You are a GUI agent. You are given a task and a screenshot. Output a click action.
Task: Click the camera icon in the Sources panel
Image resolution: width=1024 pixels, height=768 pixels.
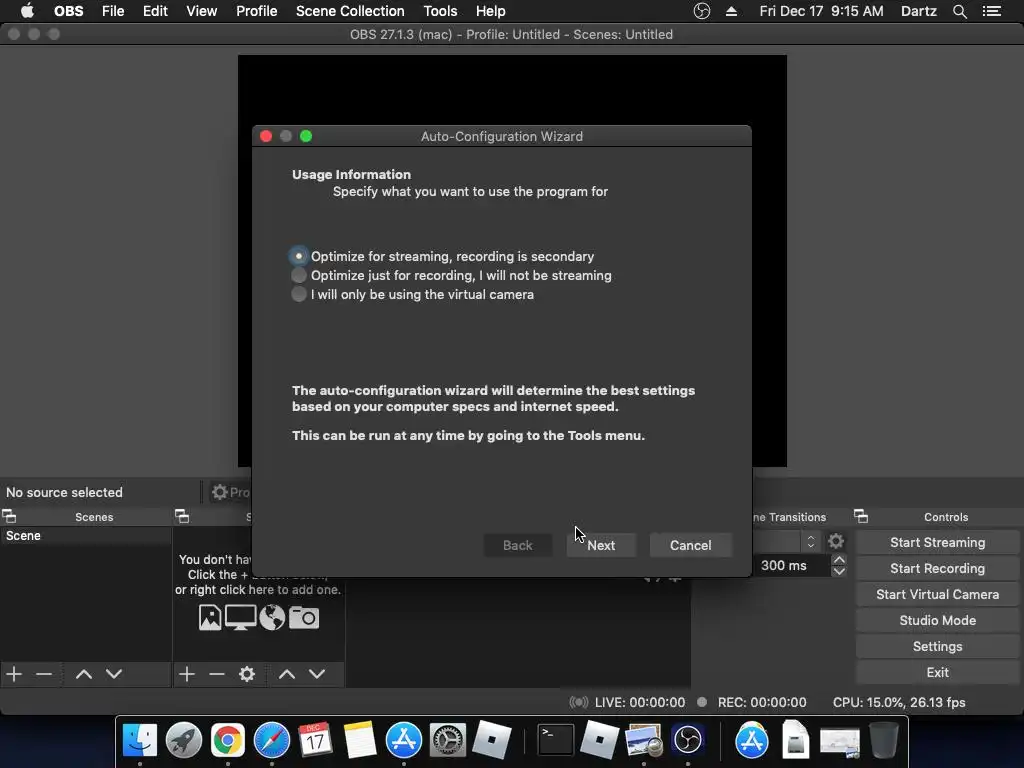pyautogui.click(x=304, y=617)
